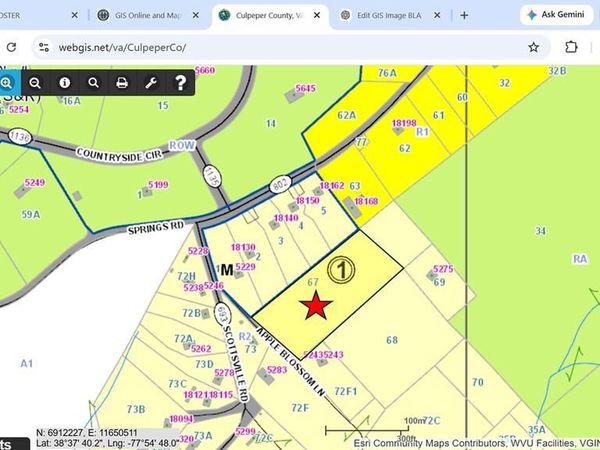
Task: Click the route 1135 road shield
Action: (x=212, y=176)
